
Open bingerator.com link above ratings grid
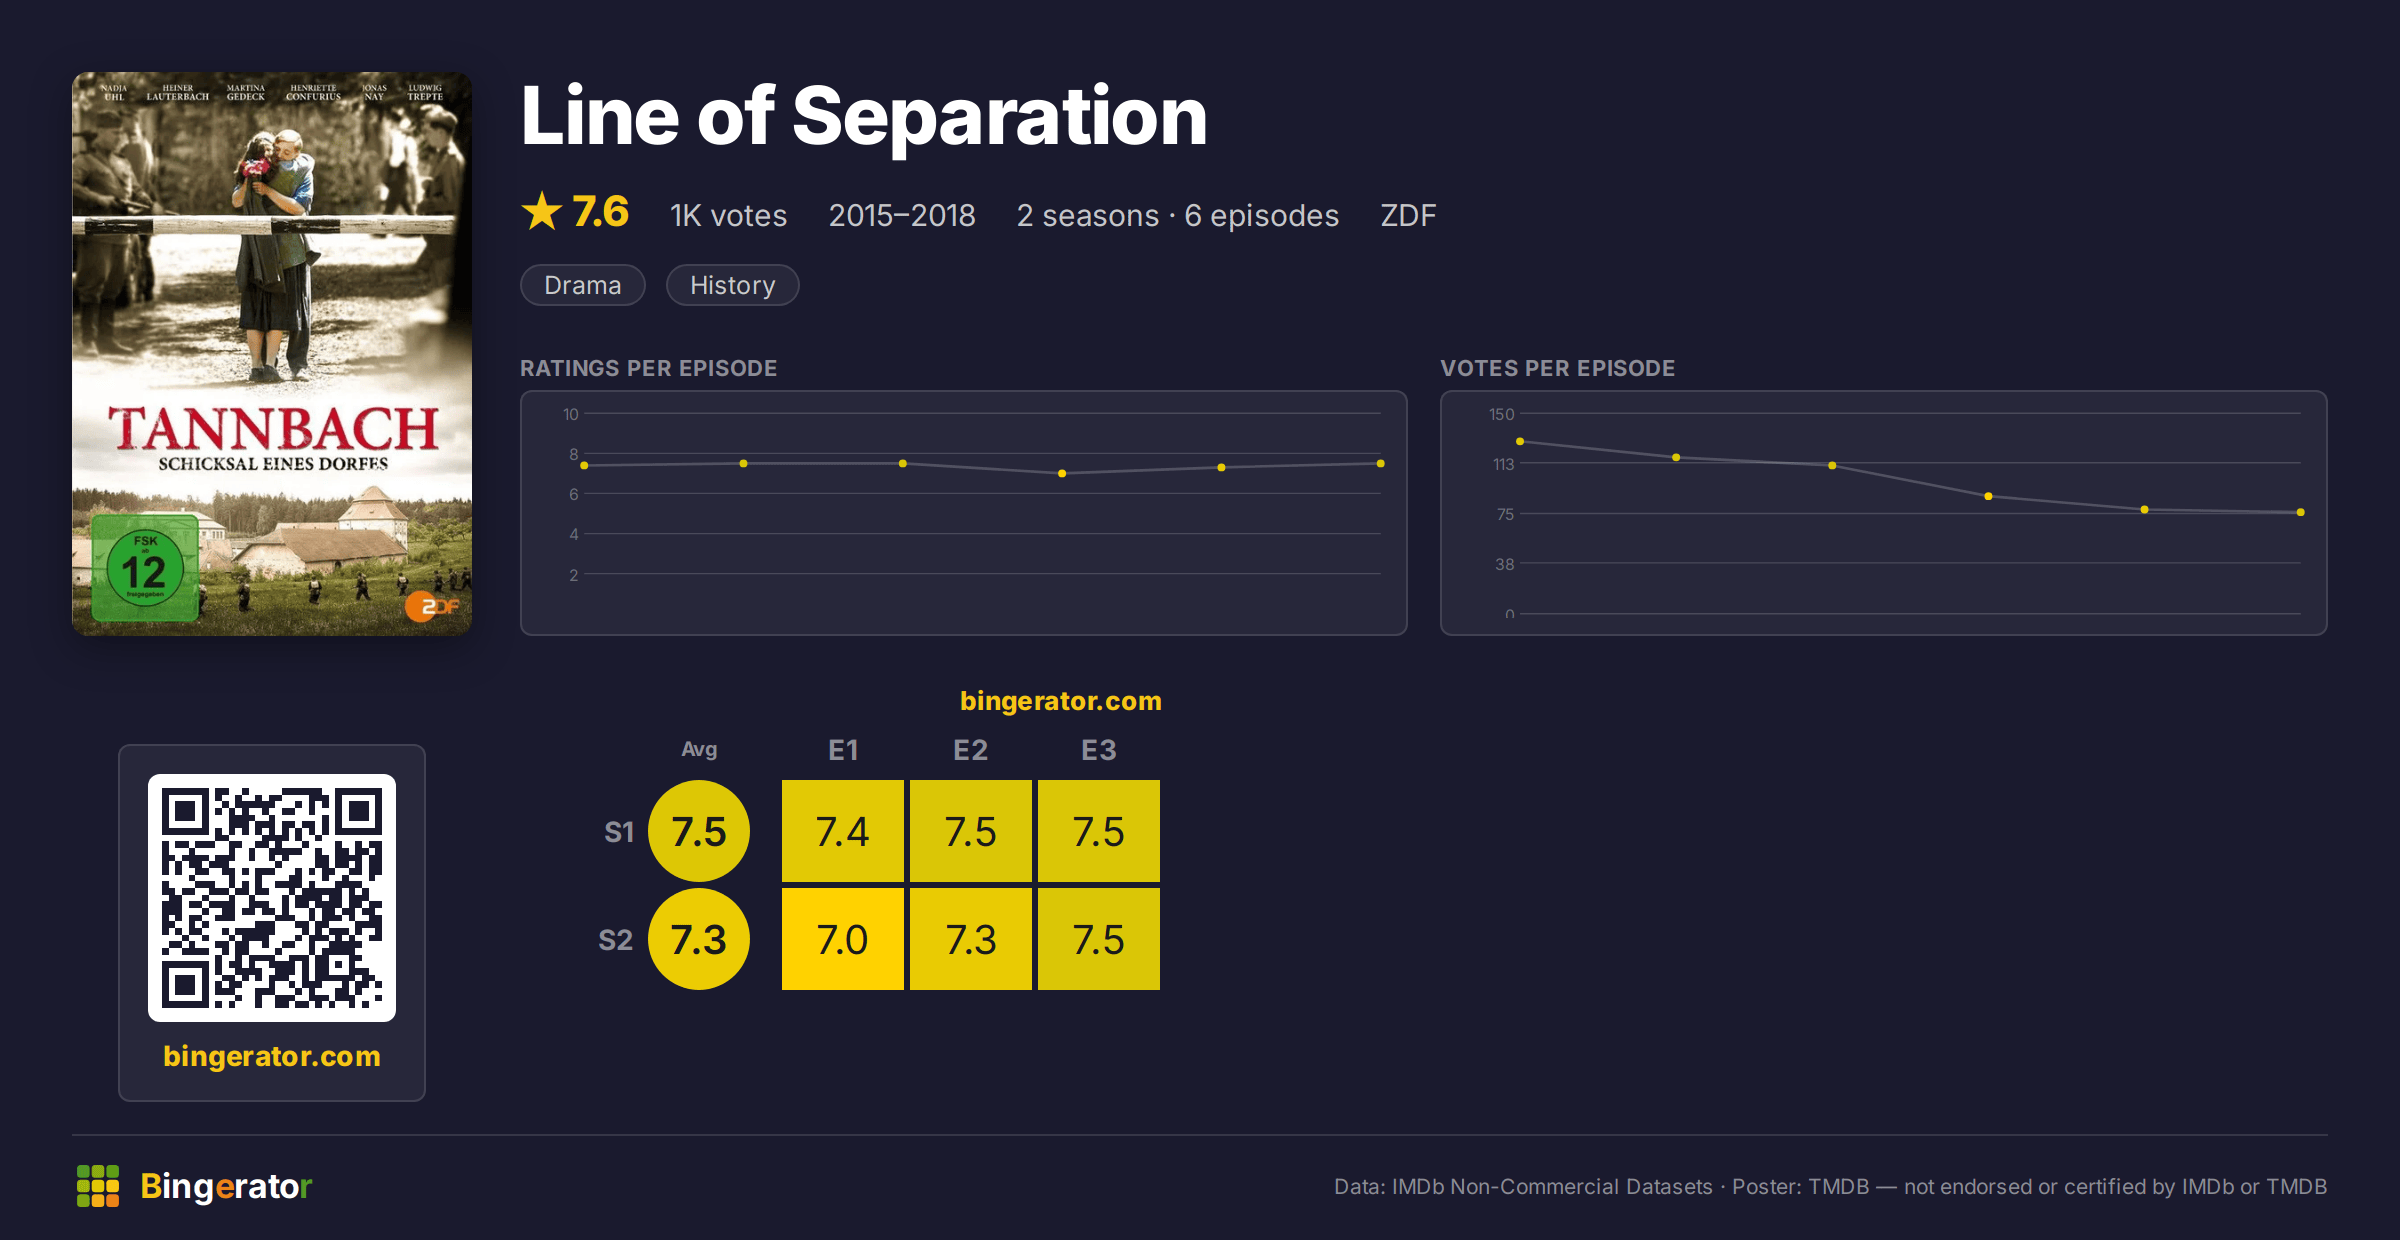point(1061,701)
